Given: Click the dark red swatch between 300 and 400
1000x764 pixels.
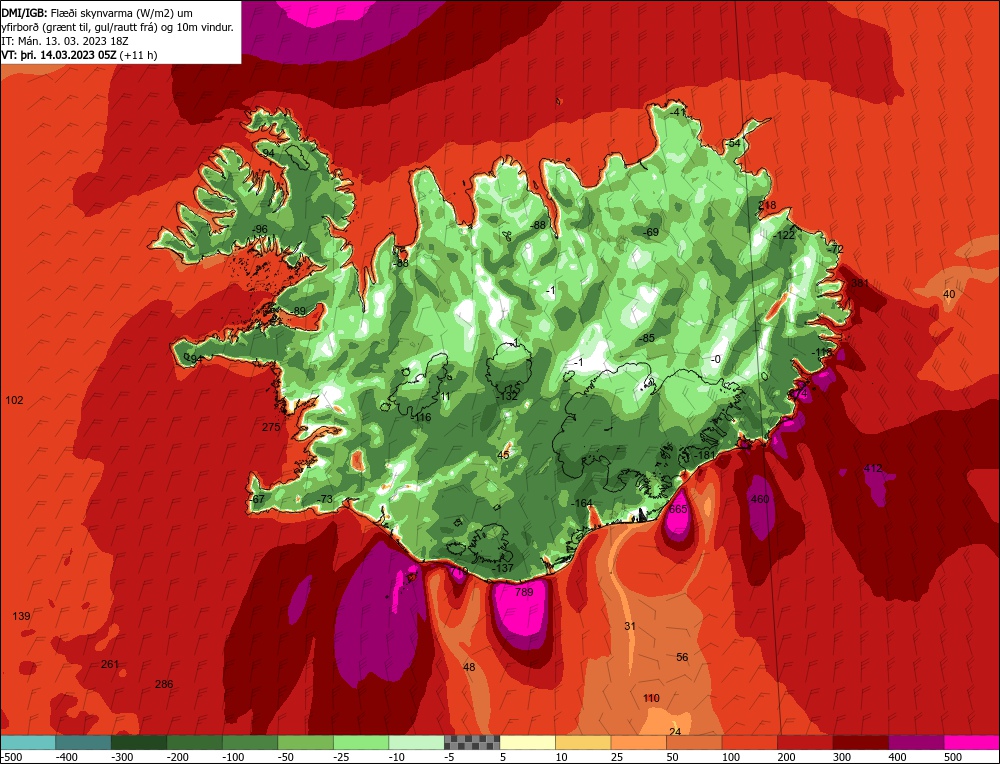Looking at the screenshot, I should 861,742.
